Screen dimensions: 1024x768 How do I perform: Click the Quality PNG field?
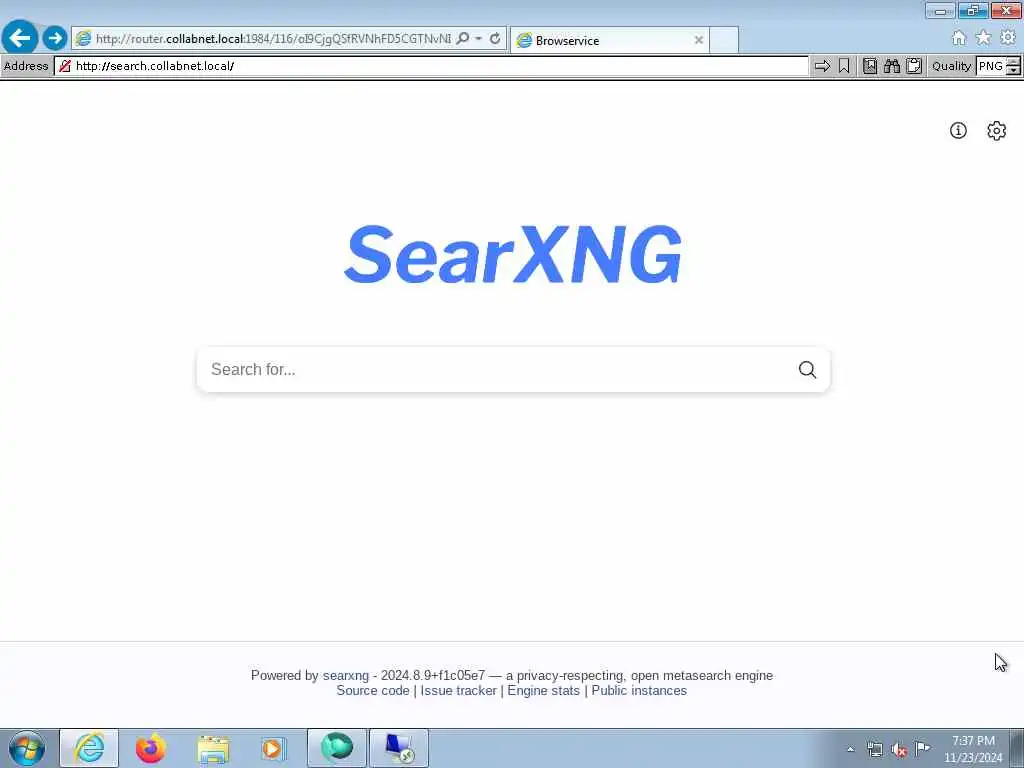coord(991,66)
